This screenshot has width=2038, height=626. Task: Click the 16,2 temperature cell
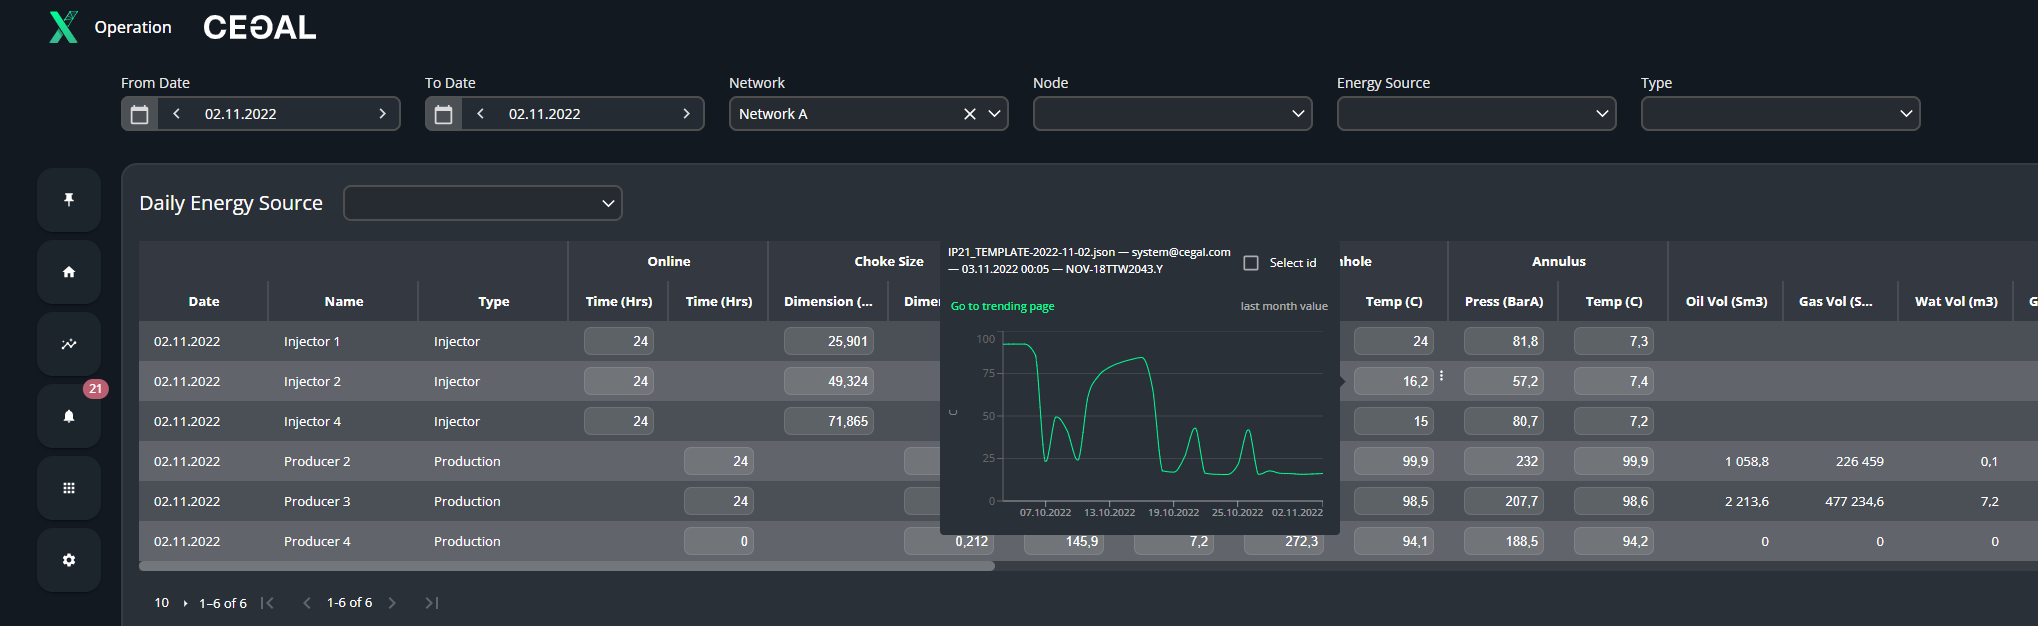1394,381
